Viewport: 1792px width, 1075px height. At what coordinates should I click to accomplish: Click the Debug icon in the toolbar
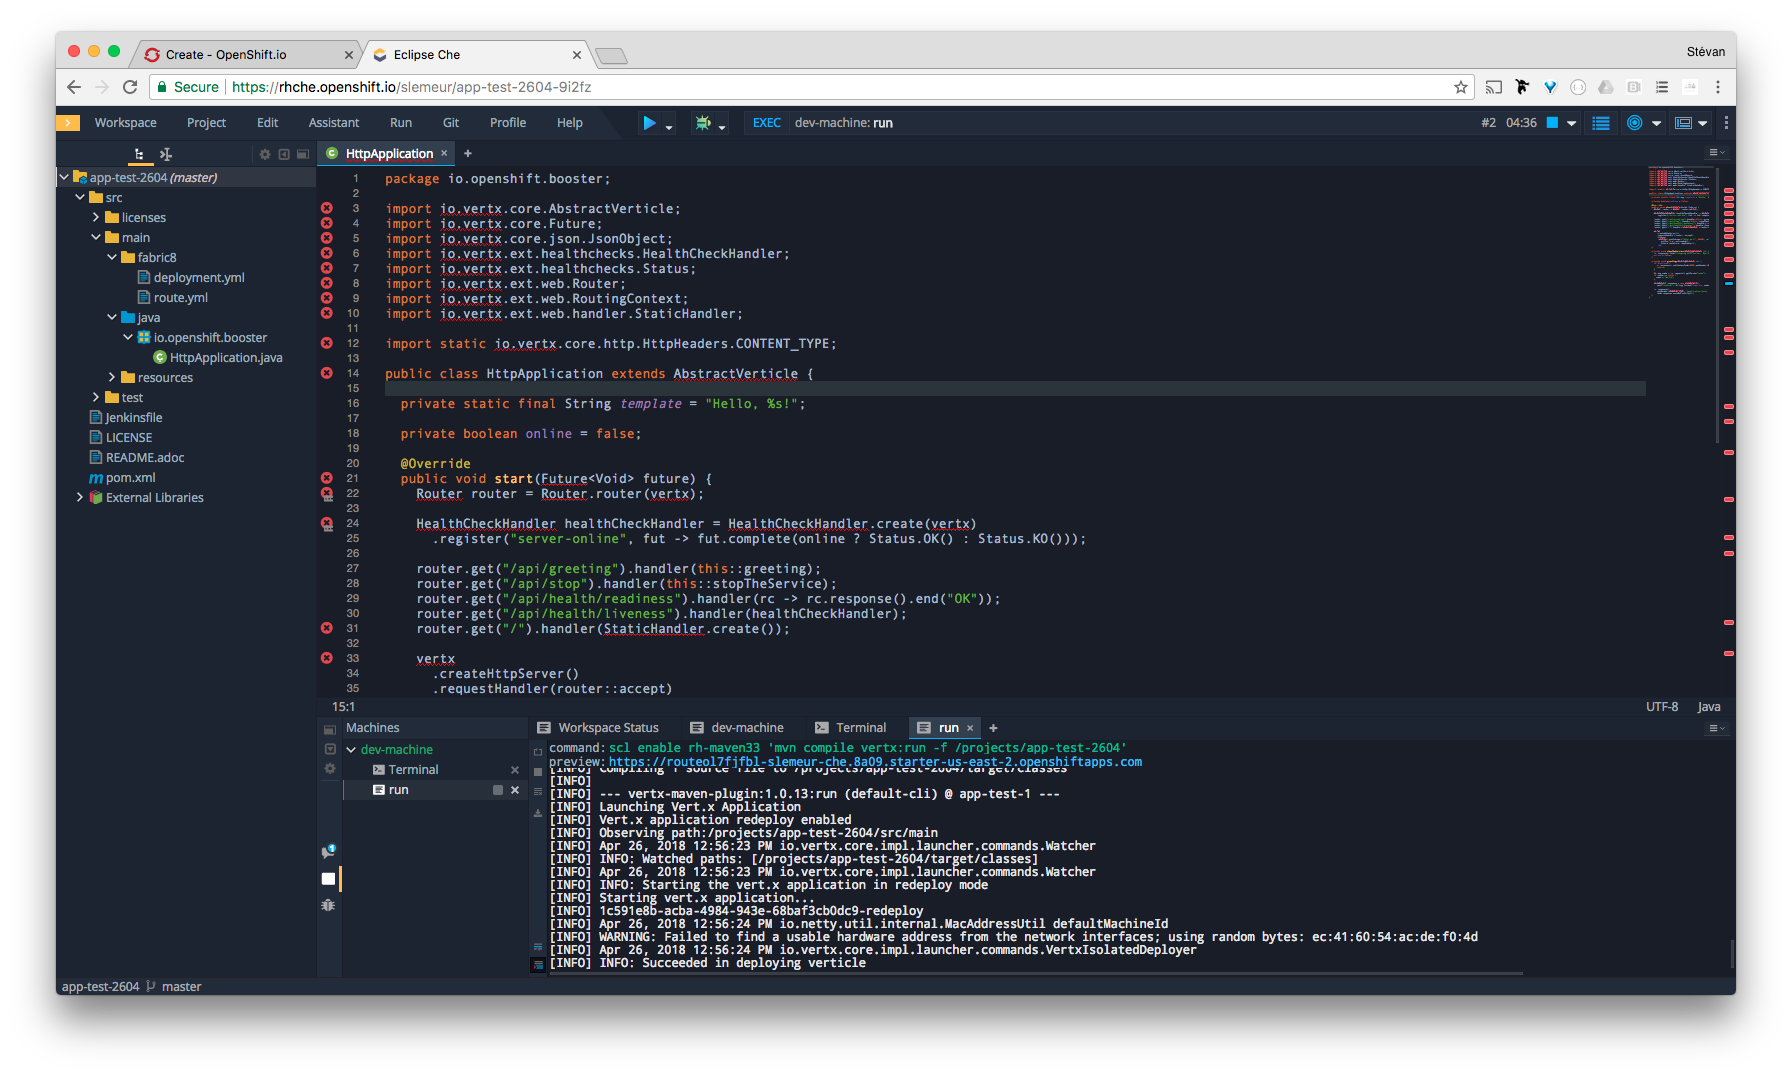click(703, 122)
